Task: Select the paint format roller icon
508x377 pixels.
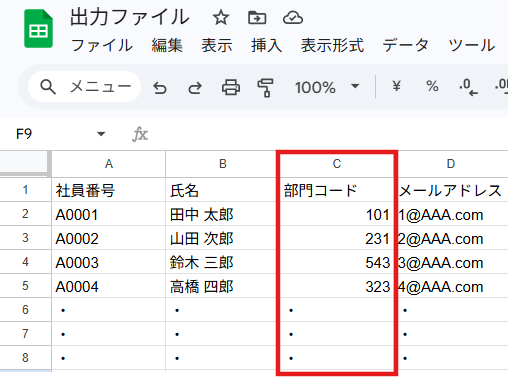Action: (x=266, y=88)
